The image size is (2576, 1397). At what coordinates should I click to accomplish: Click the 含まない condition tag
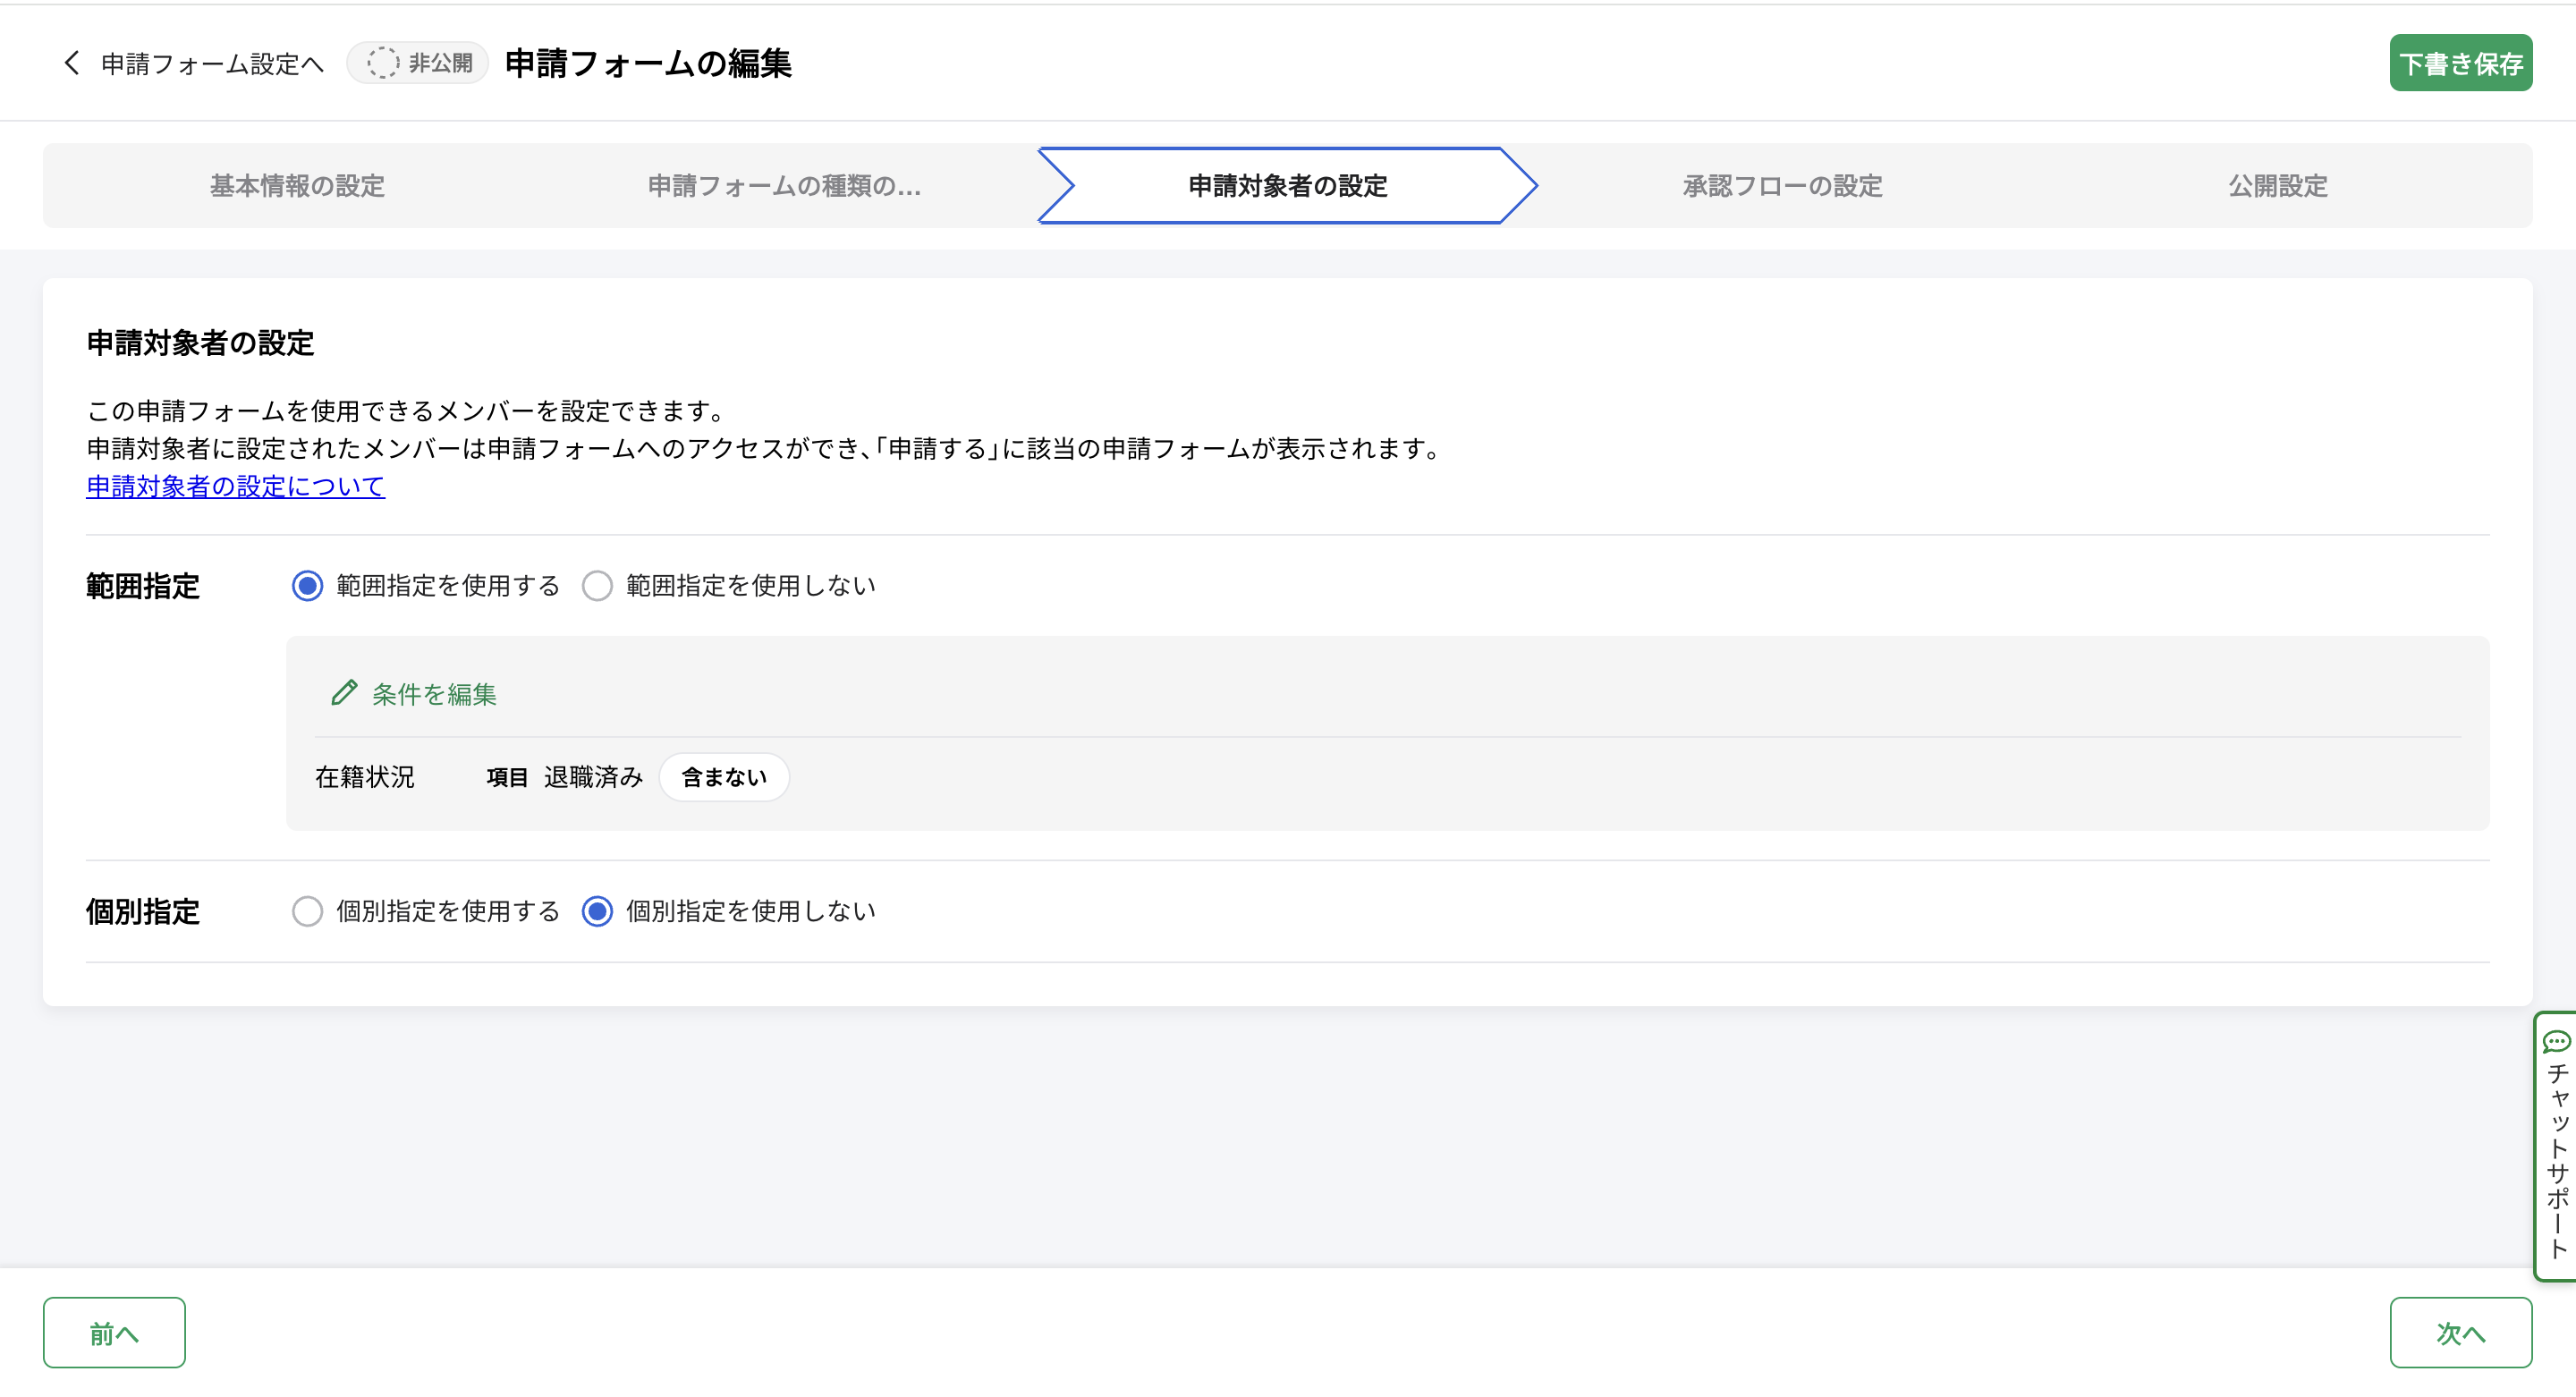[x=723, y=777]
